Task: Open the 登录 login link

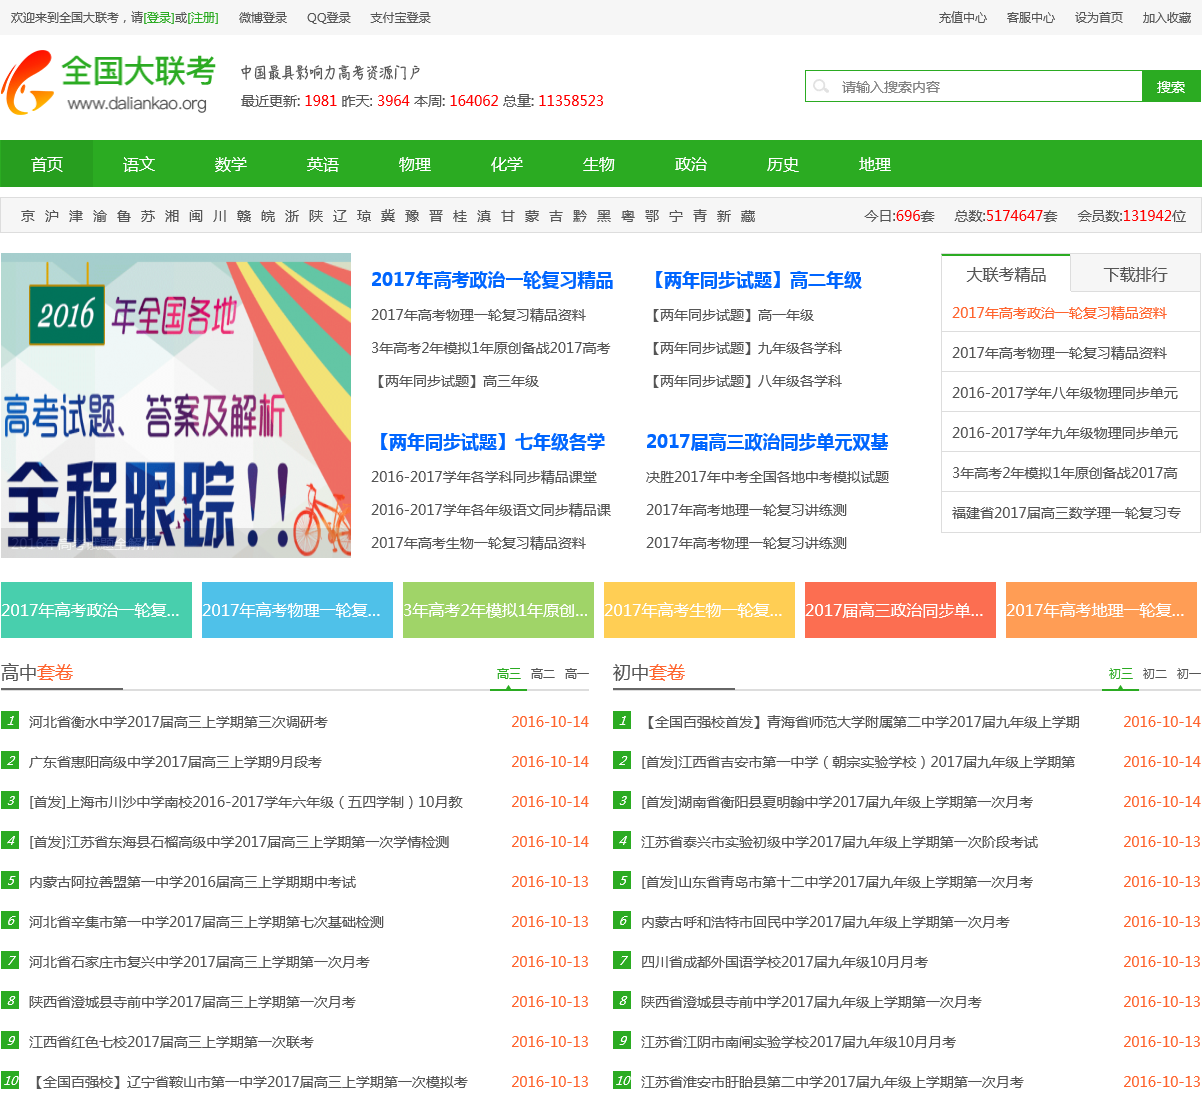Action: 158,18
